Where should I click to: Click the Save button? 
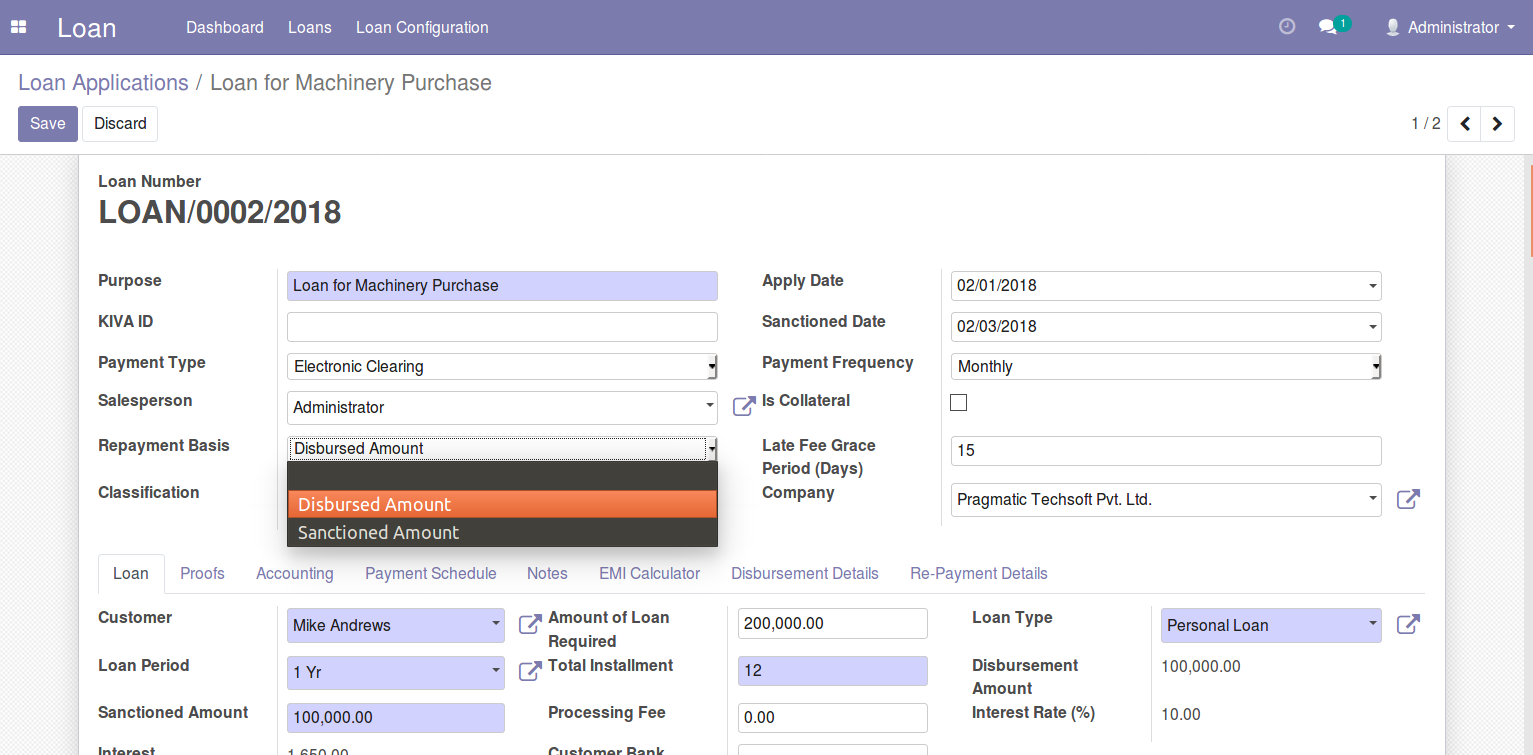pos(48,124)
